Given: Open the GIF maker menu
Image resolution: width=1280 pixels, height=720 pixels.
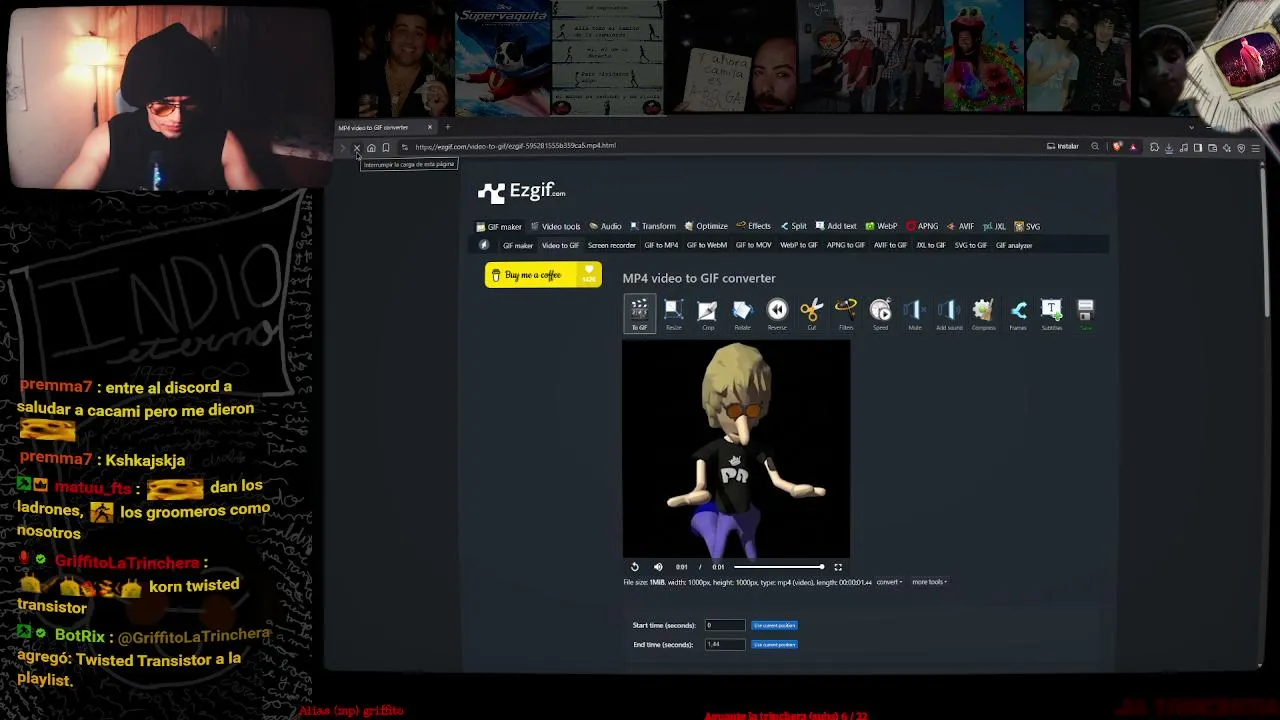Looking at the screenshot, I should (499, 226).
